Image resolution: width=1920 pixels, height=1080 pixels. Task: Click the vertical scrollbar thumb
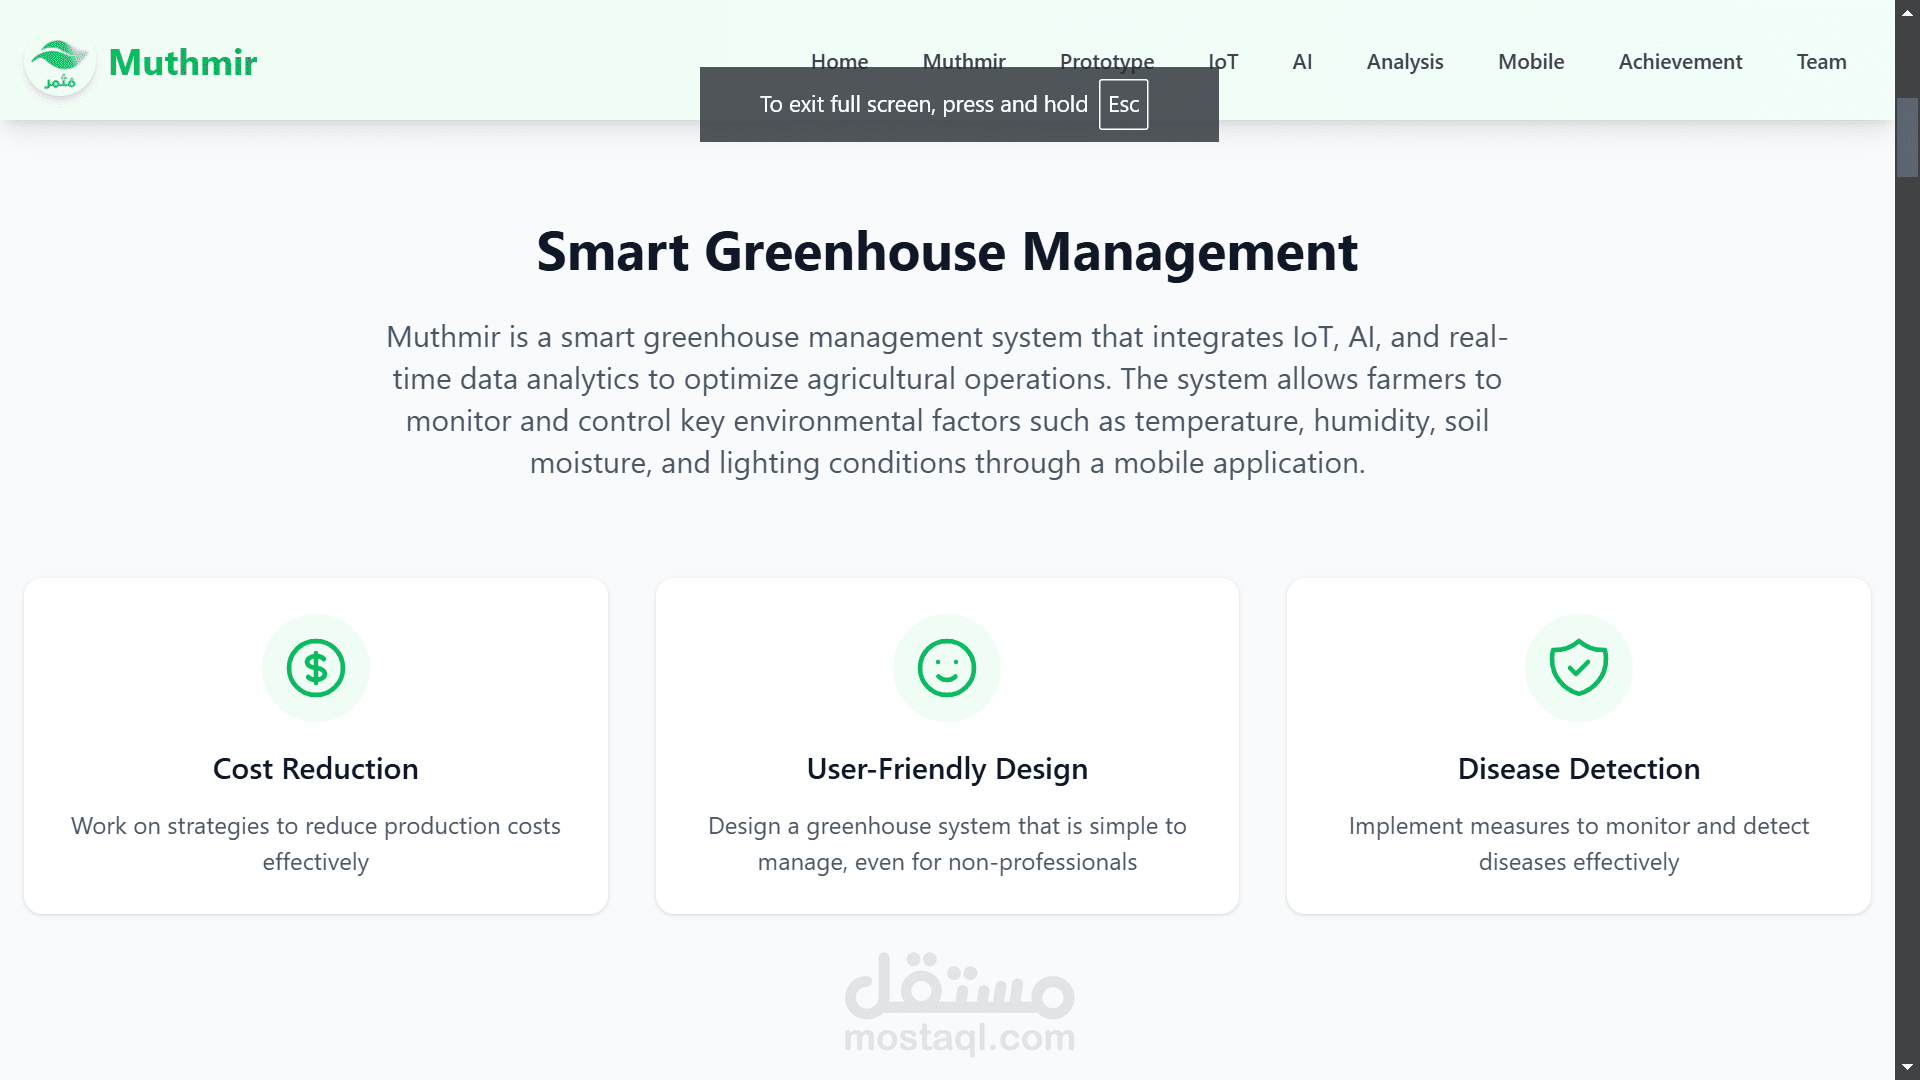(1907, 138)
